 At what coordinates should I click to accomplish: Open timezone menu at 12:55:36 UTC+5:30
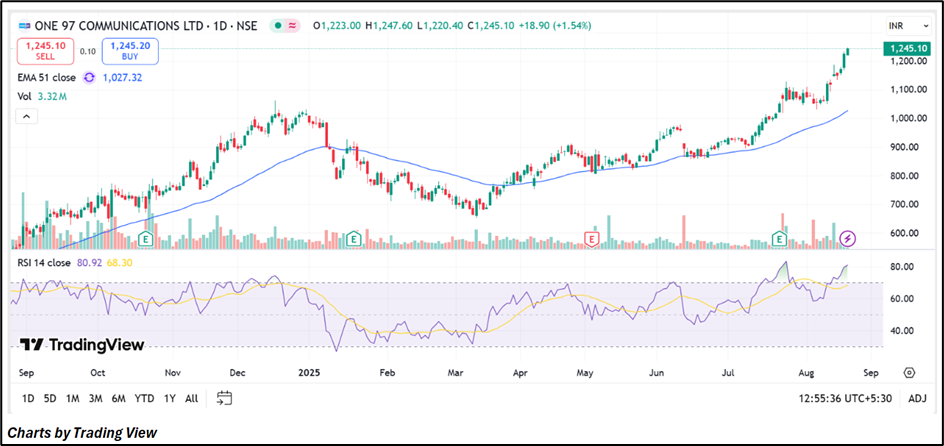pos(837,398)
